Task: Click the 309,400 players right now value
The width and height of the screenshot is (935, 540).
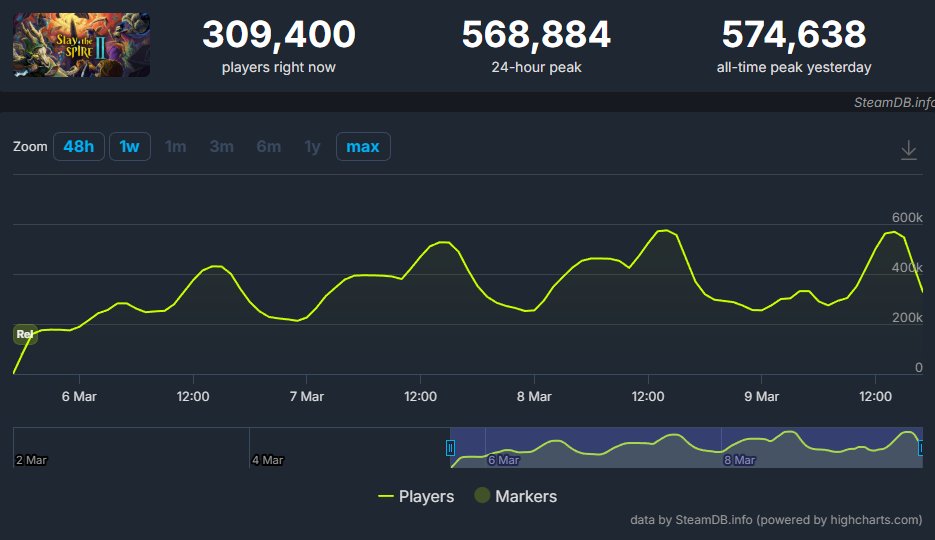Action: point(278,35)
